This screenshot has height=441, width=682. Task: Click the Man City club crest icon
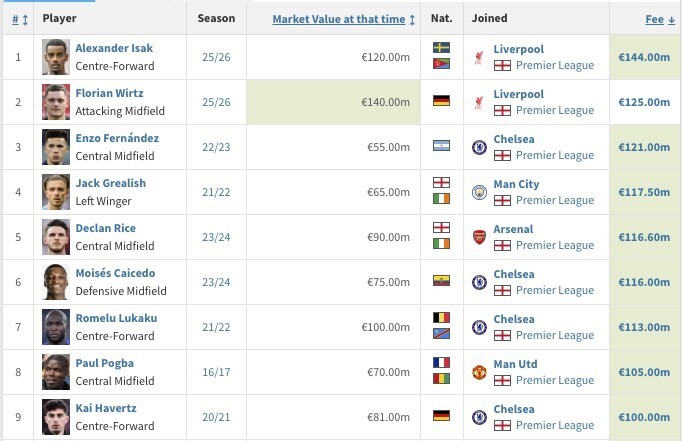click(x=479, y=192)
